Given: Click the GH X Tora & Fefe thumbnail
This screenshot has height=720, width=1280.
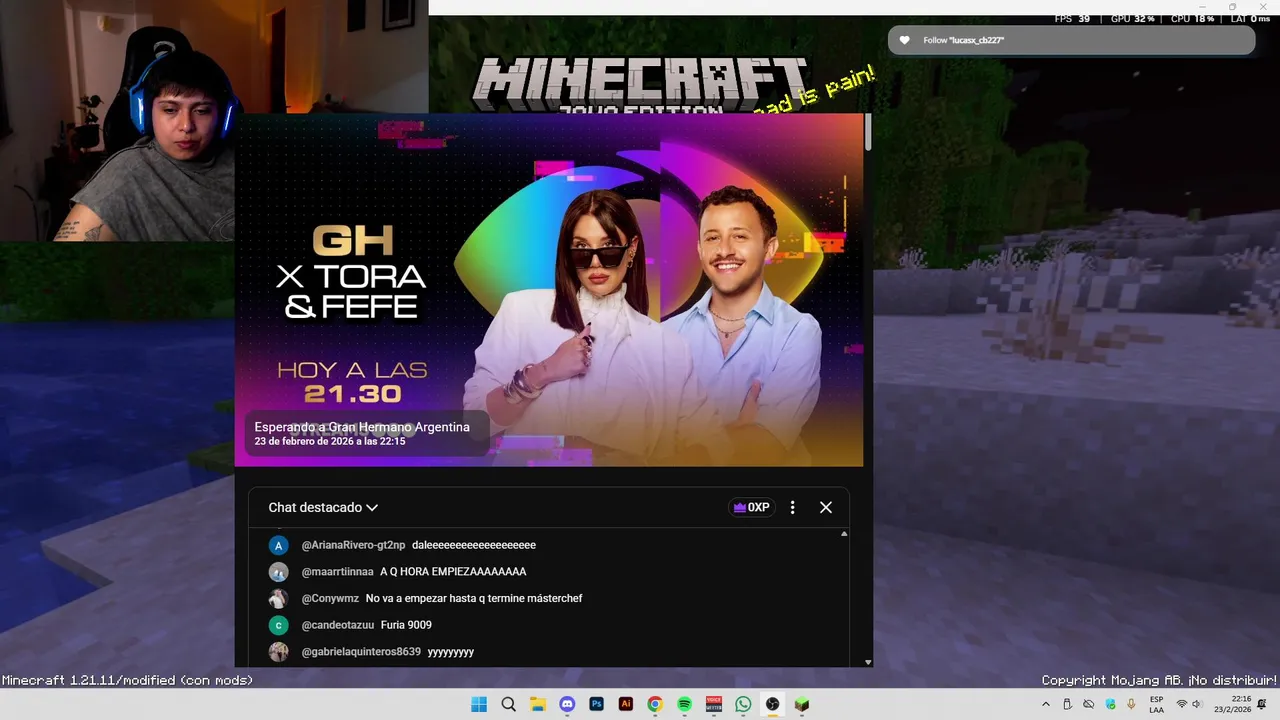Looking at the screenshot, I should (x=548, y=289).
